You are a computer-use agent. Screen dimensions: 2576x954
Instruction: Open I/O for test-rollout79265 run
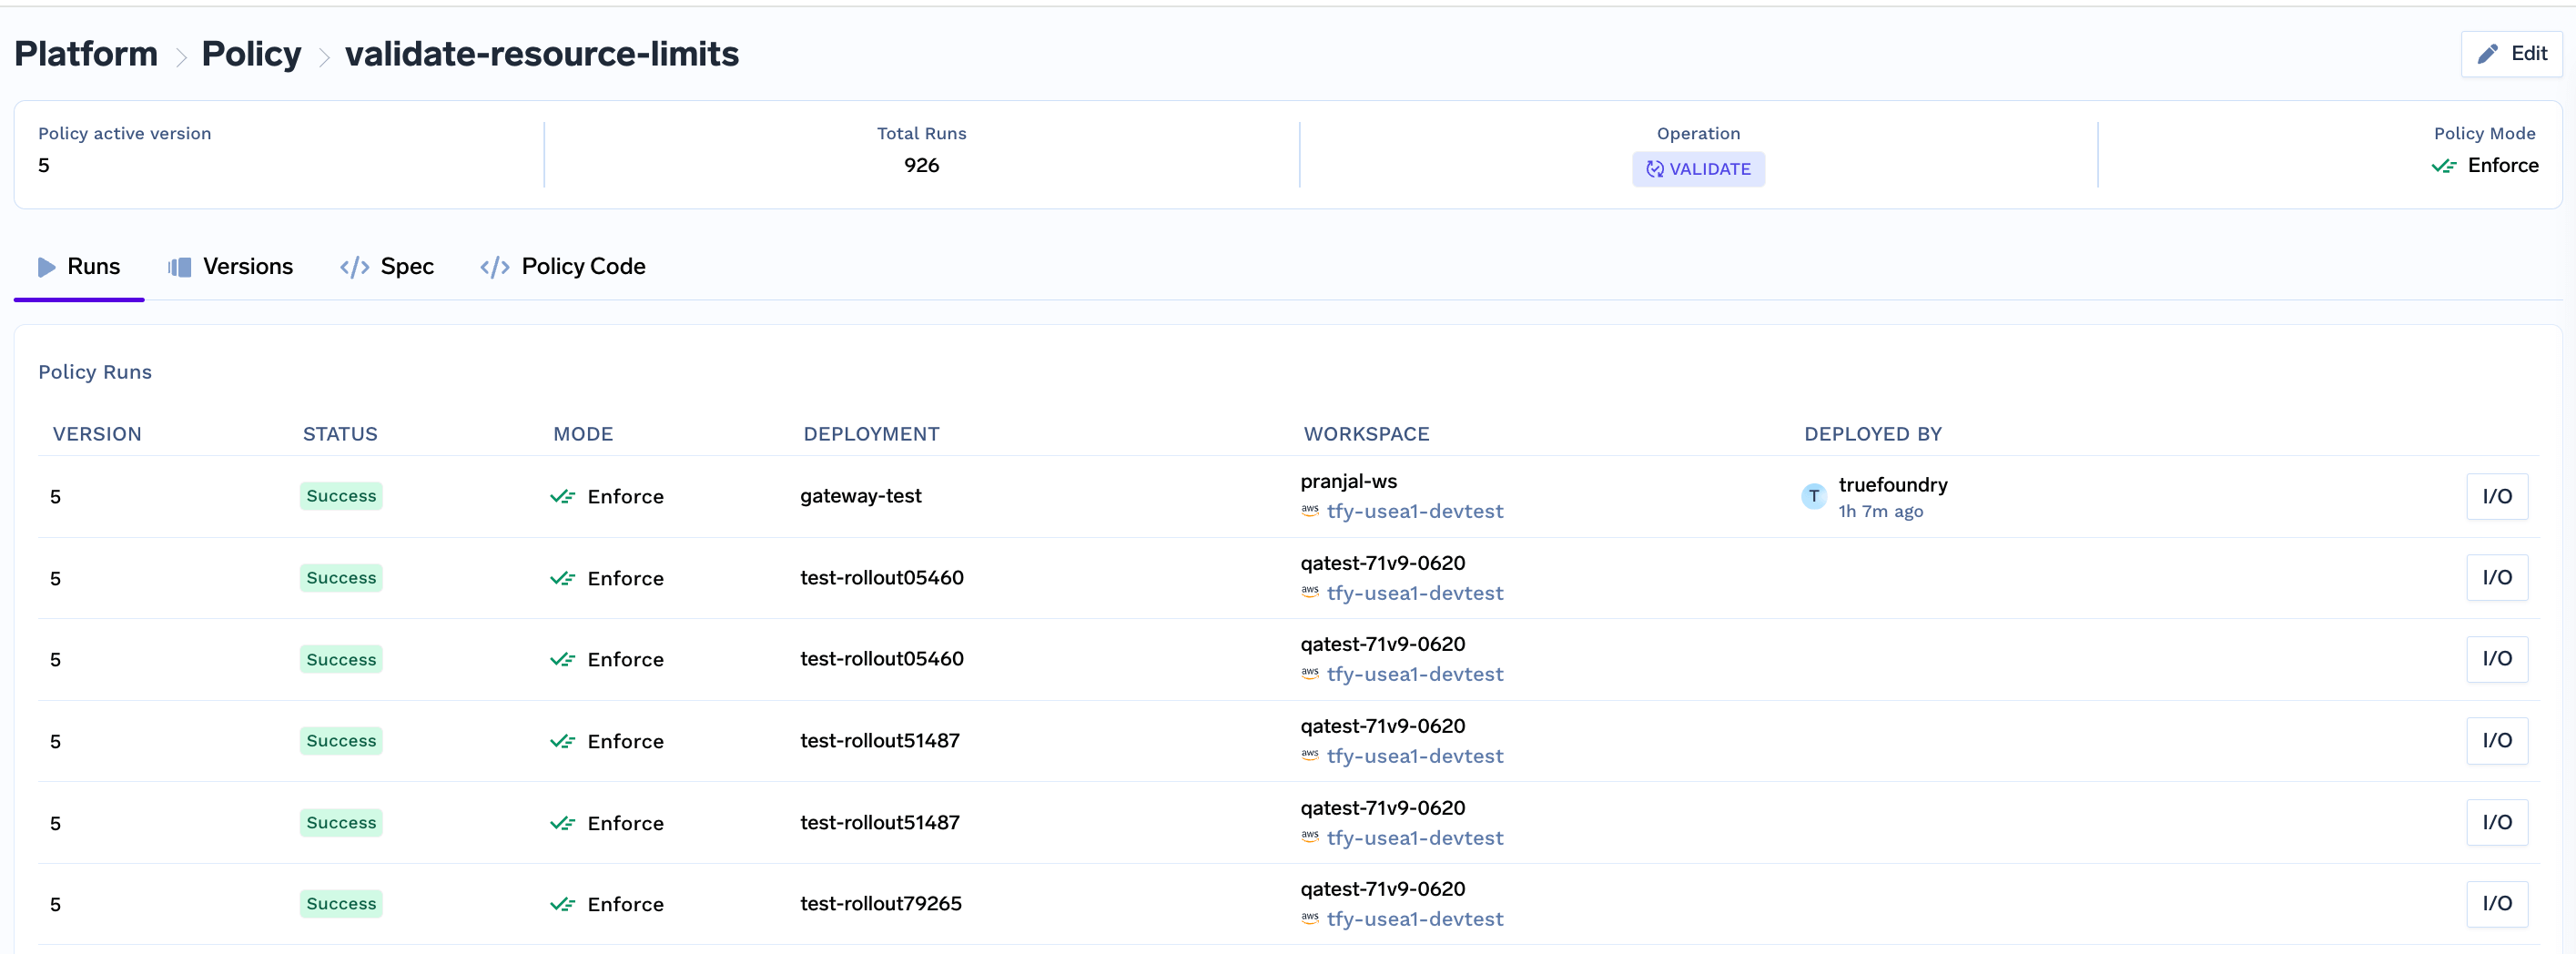pos(2497,904)
